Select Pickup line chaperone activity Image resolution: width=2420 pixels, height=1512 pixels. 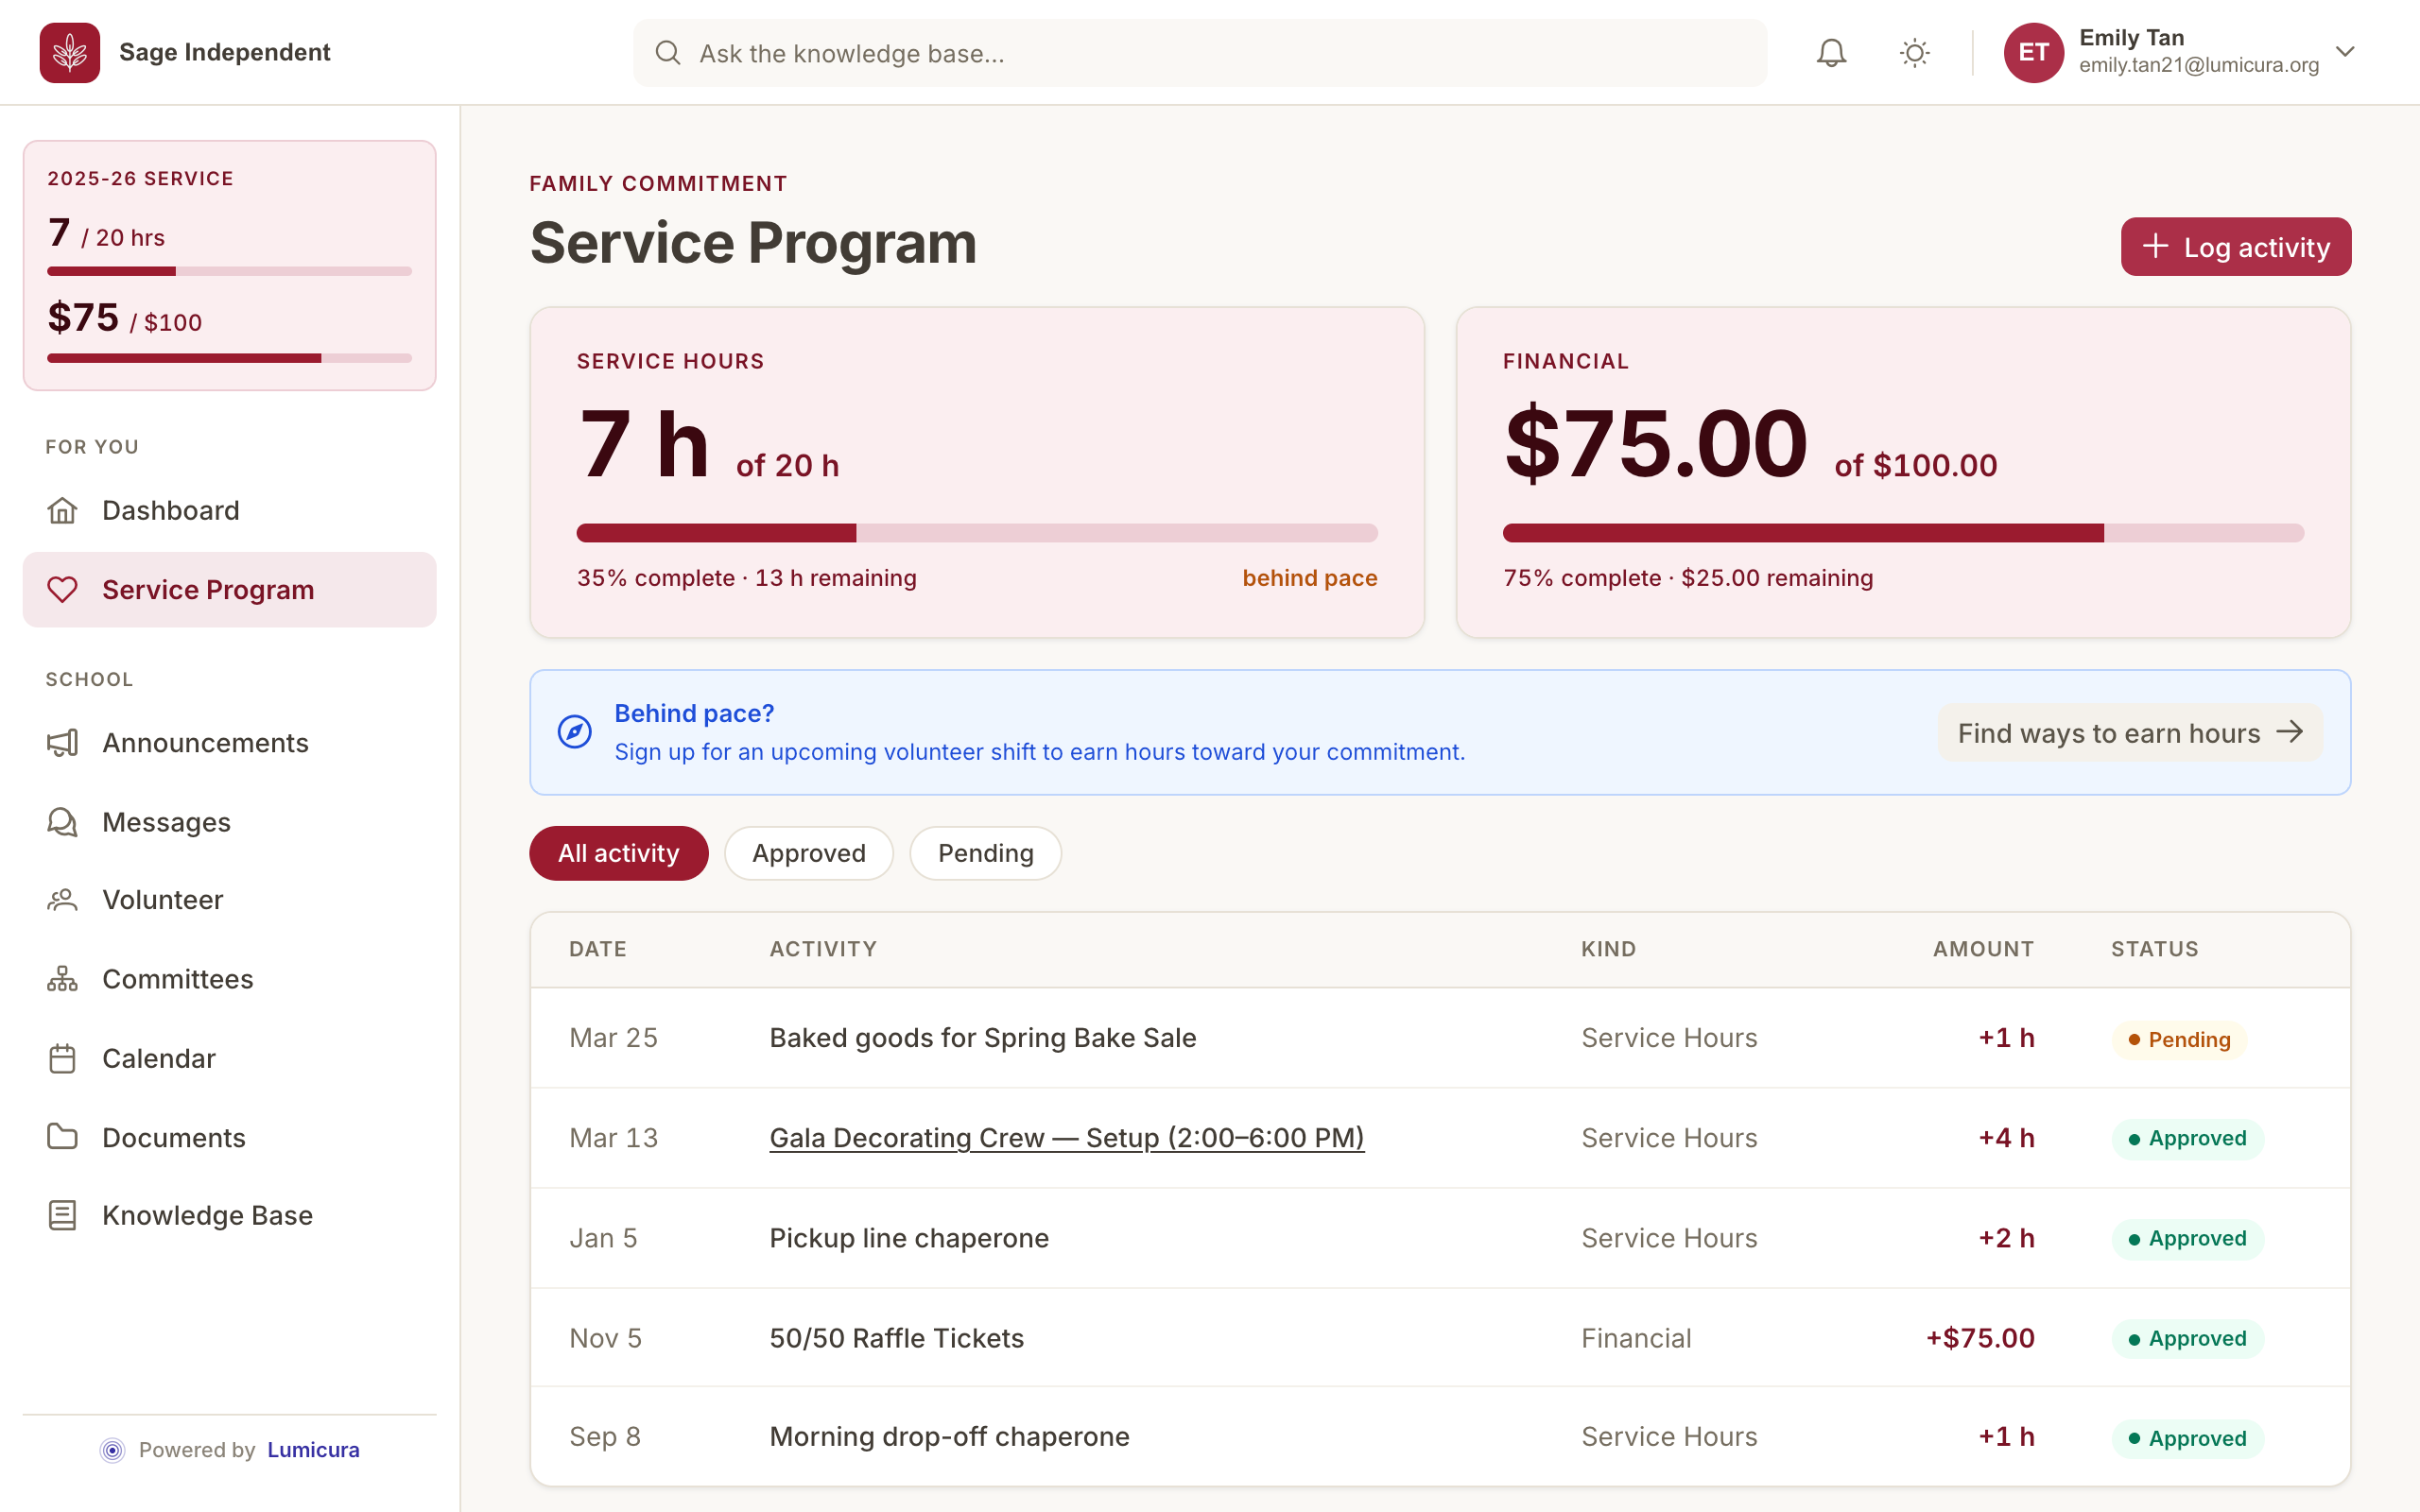[x=909, y=1238]
